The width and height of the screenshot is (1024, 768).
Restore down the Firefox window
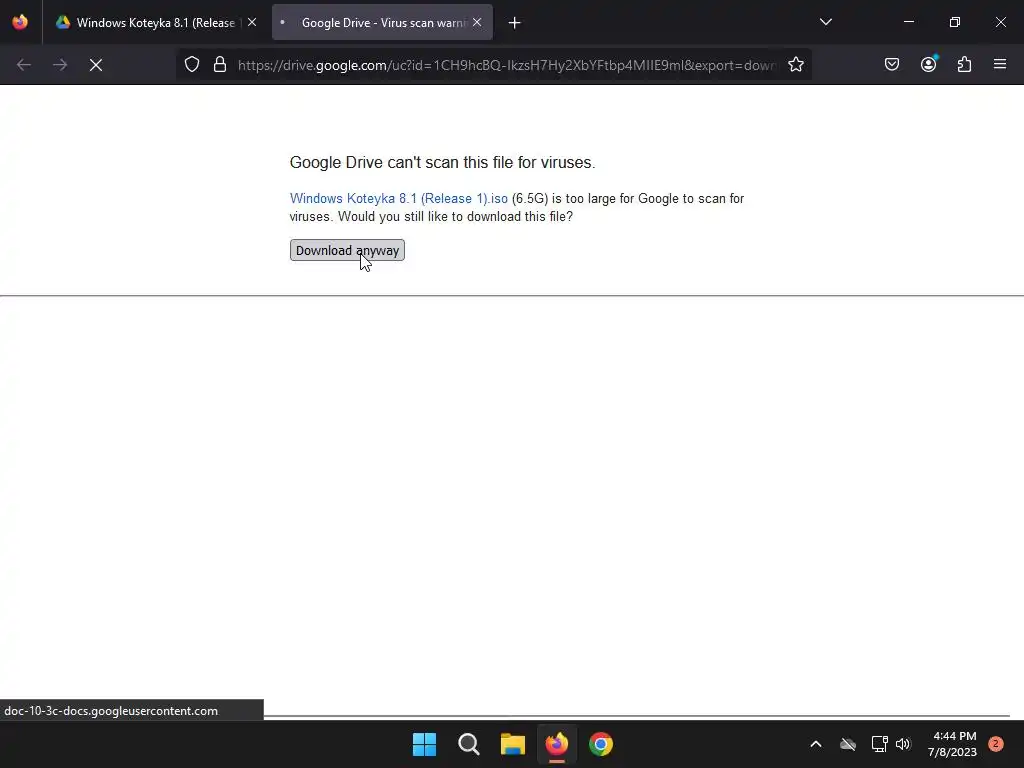click(x=955, y=22)
